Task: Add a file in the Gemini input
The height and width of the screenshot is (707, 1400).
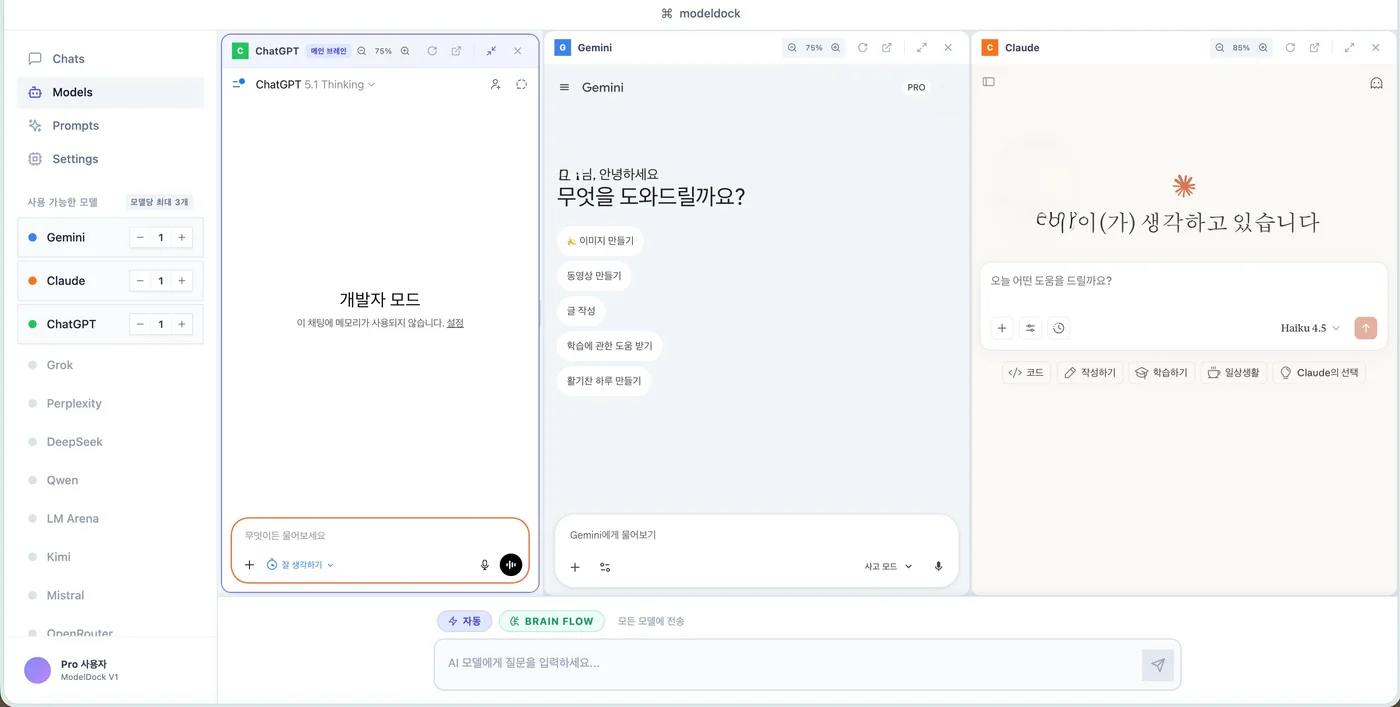Action: 575,567
